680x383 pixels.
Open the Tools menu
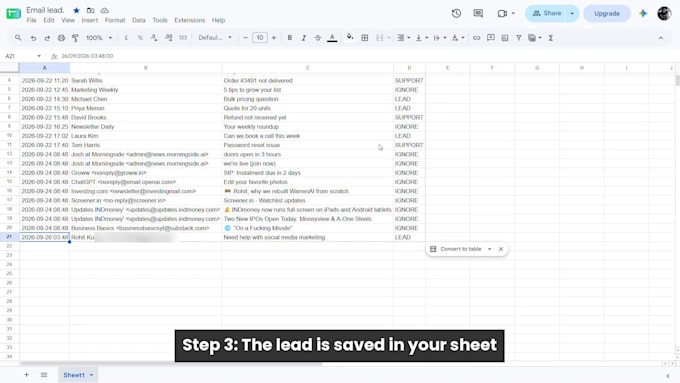coord(160,20)
